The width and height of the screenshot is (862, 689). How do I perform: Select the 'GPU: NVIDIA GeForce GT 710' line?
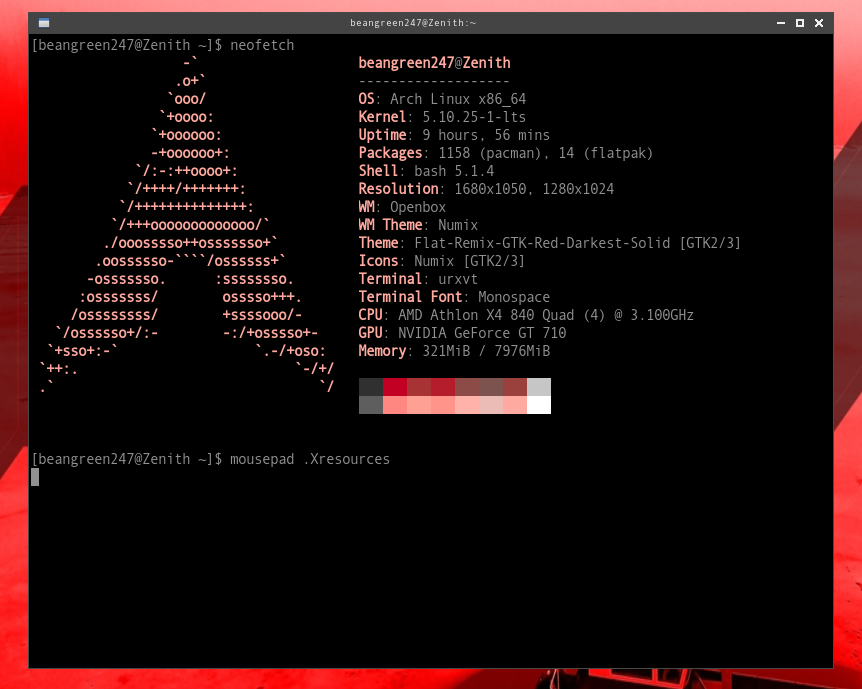pyautogui.click(x=462, y=333)
